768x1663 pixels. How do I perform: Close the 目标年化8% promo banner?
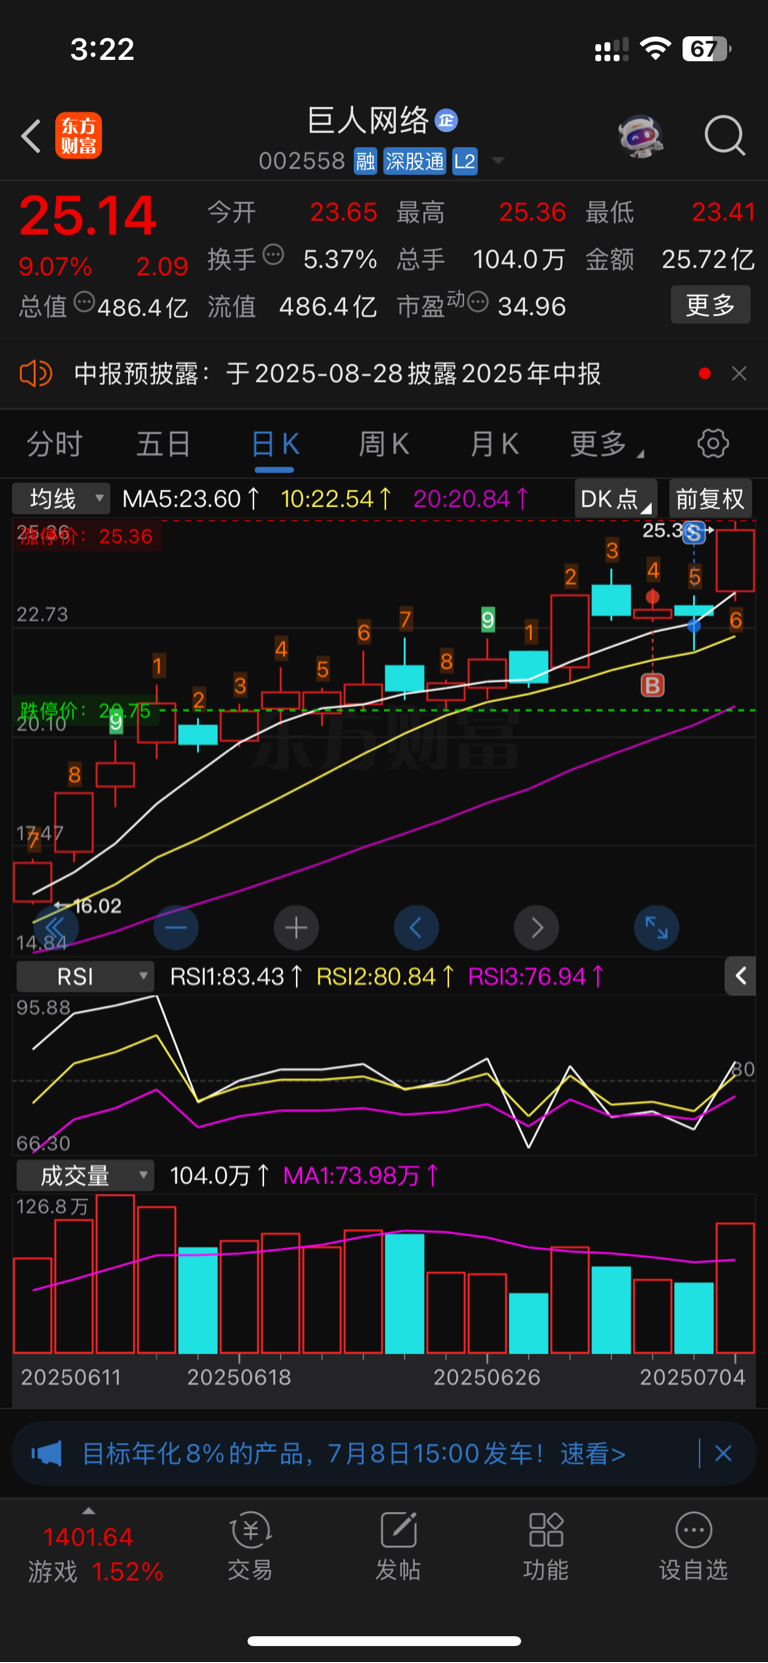(x=723, y=1453)
